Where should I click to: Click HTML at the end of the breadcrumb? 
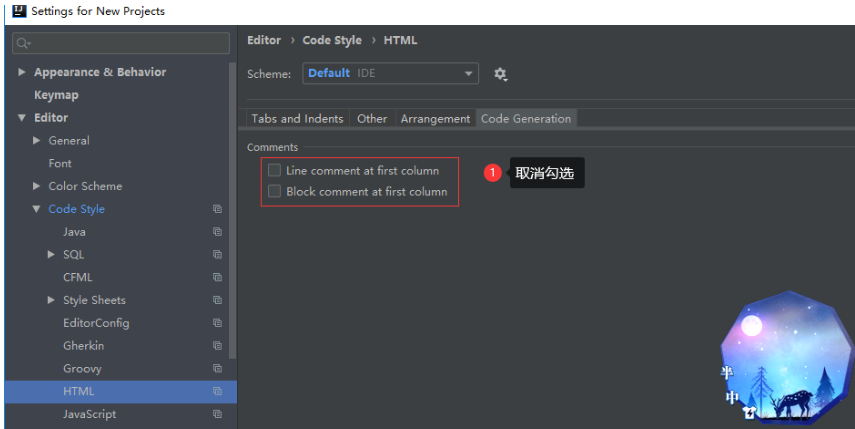(x=400, y=40)
